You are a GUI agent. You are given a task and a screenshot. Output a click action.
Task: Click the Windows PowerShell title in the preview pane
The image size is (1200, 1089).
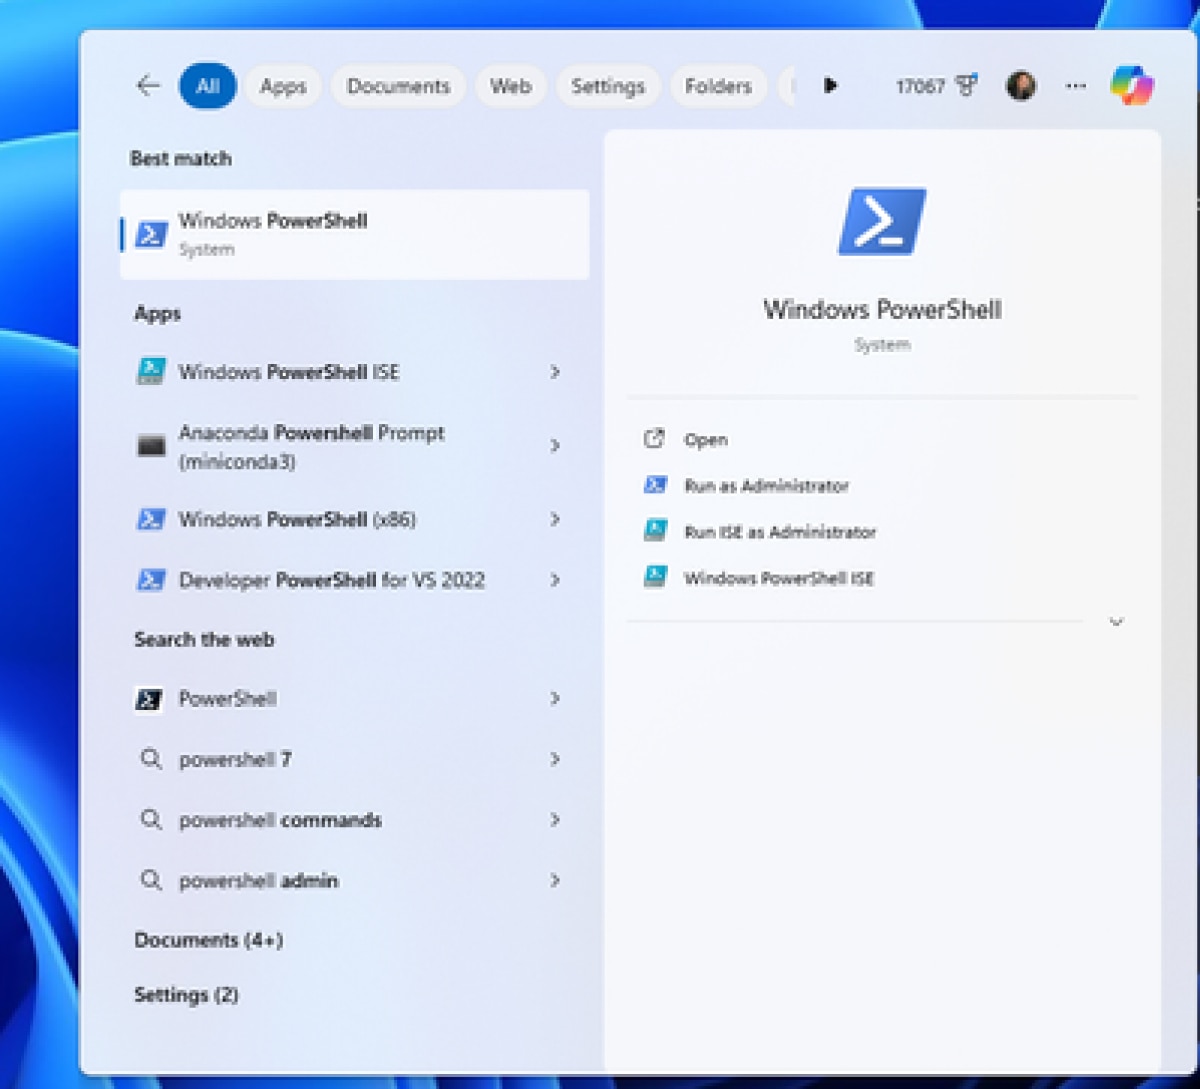882,310
